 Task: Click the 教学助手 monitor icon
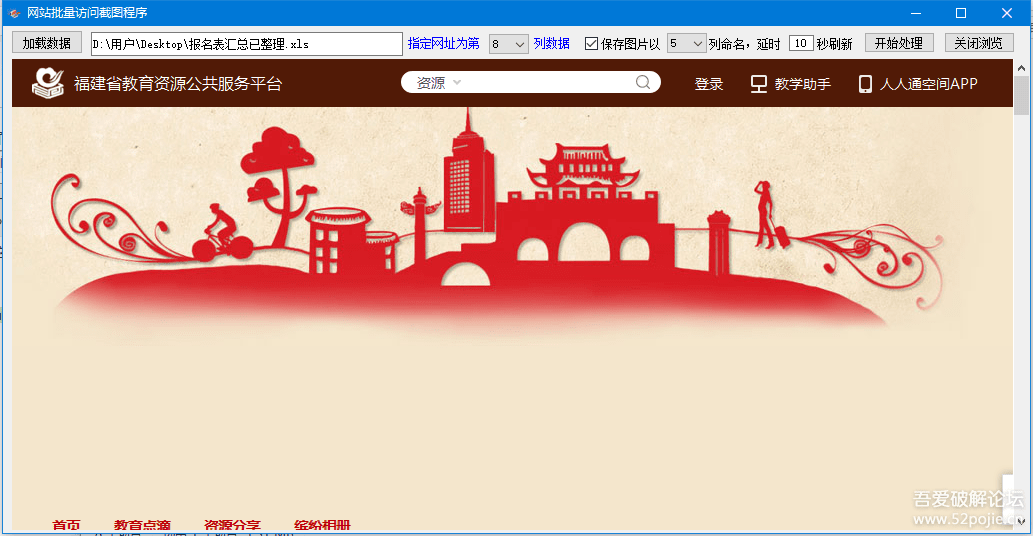coord(759,84)
